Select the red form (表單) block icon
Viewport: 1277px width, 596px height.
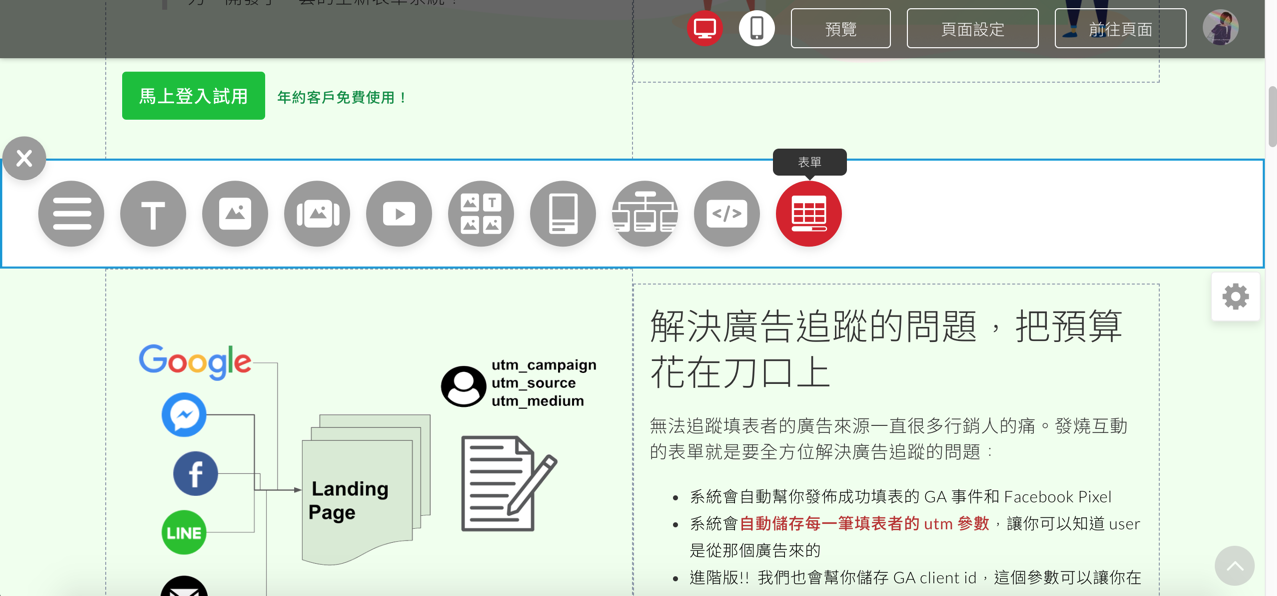coord(809,214)
